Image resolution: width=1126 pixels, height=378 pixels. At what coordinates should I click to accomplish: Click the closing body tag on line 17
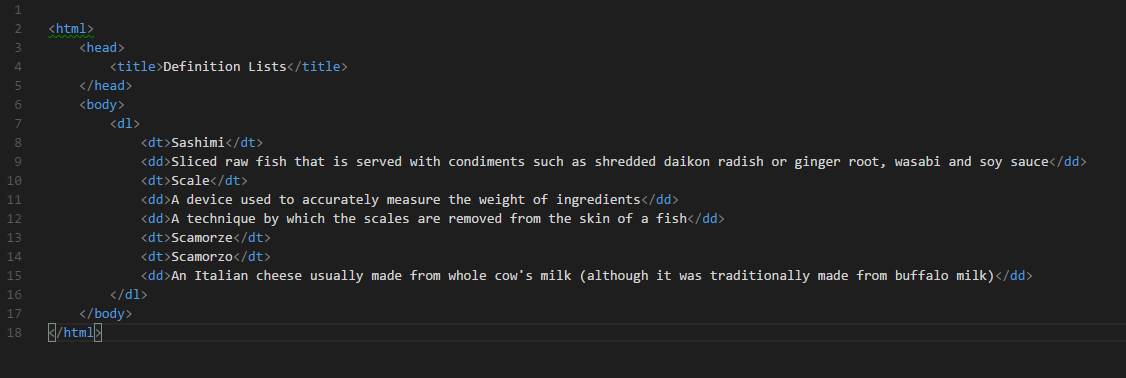106,313
